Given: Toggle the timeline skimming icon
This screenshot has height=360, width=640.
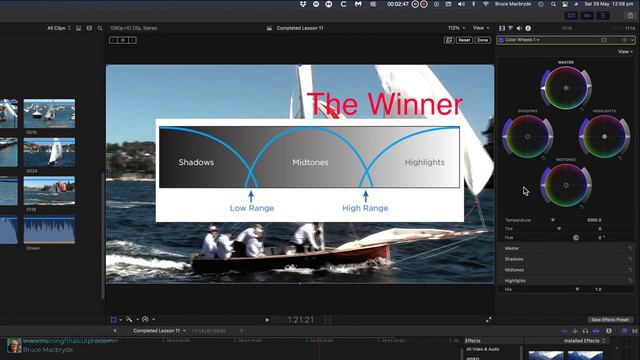Looking at the screenshot, I should pyautogui.click(x=564, y=331).
